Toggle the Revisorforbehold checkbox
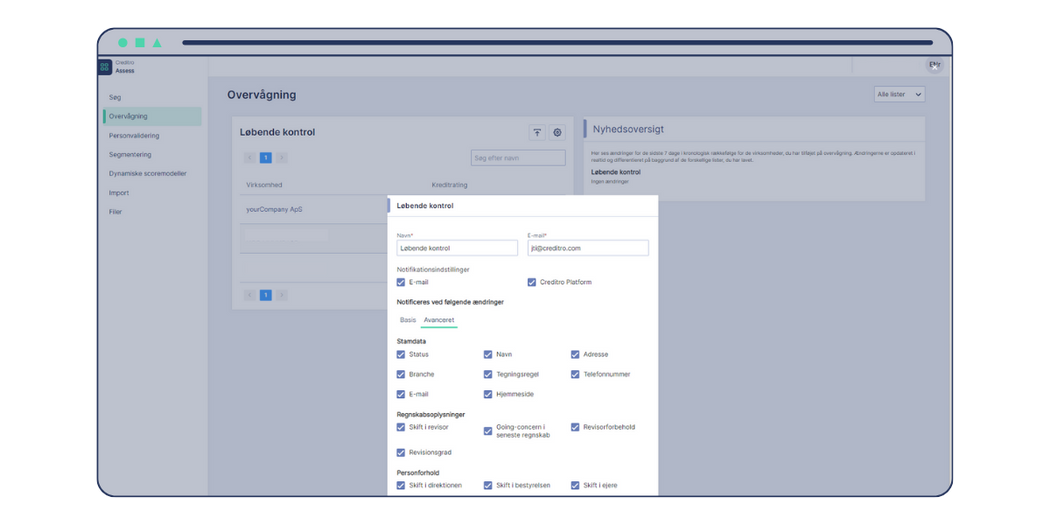 coord(575,427)
